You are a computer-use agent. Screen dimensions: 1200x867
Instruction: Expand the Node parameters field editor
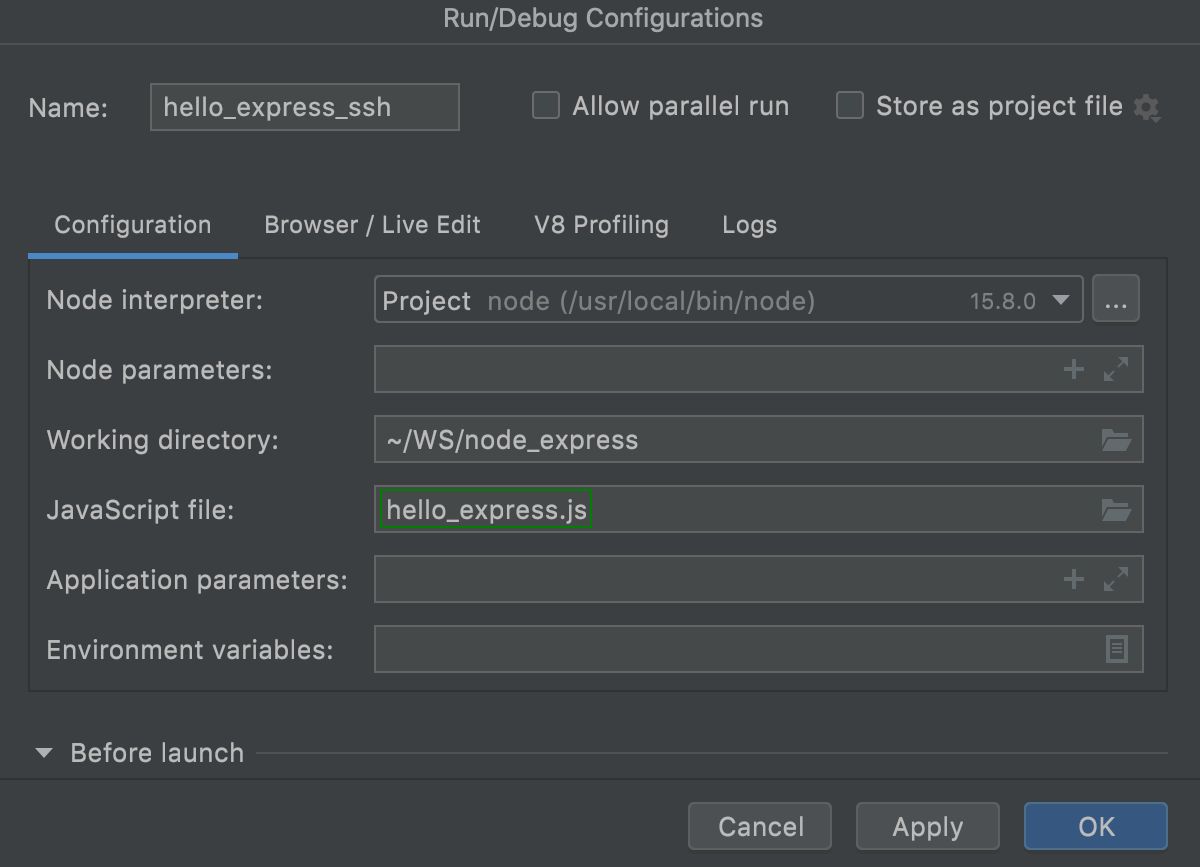click(x=1116, y=370)
